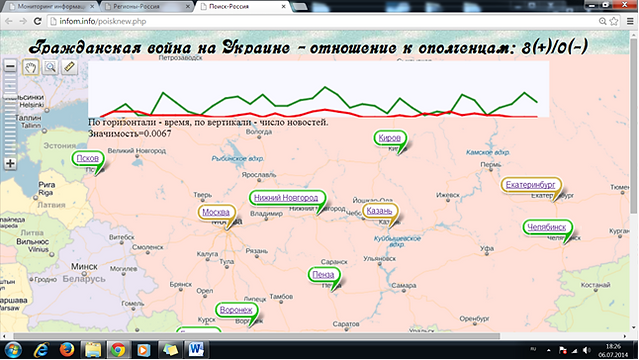639x360 pixels.
Task: Bookmark this page with the star
Action: pyautogui.click(x=614, y=21)
